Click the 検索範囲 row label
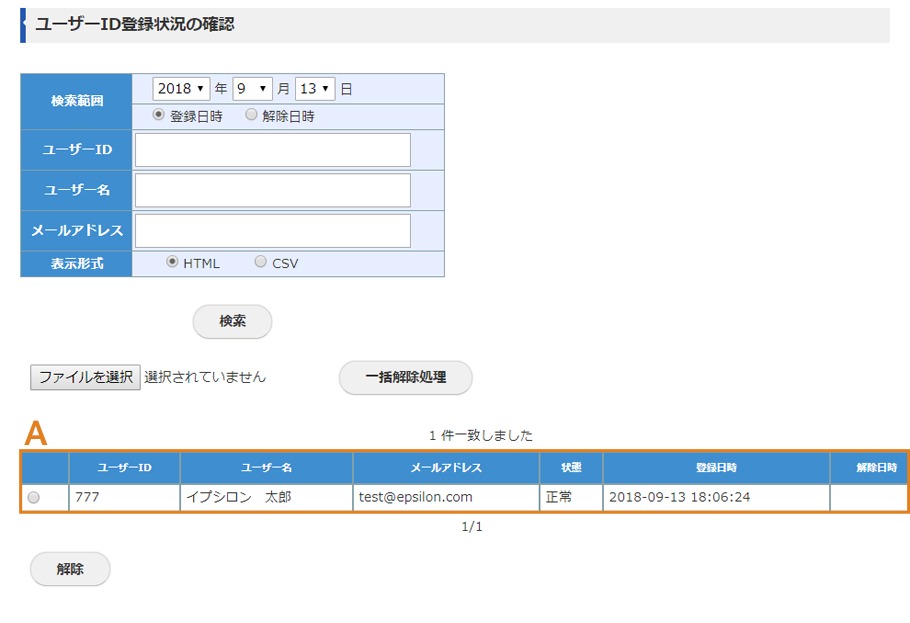The width and height of the screenshot is (910, 623). 77,102
